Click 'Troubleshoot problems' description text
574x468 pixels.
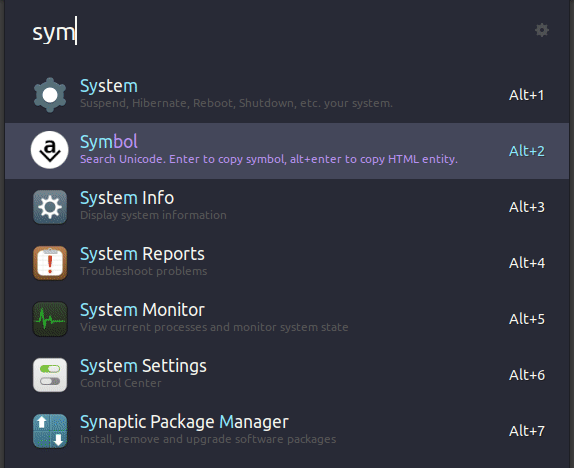coord(144,271)
